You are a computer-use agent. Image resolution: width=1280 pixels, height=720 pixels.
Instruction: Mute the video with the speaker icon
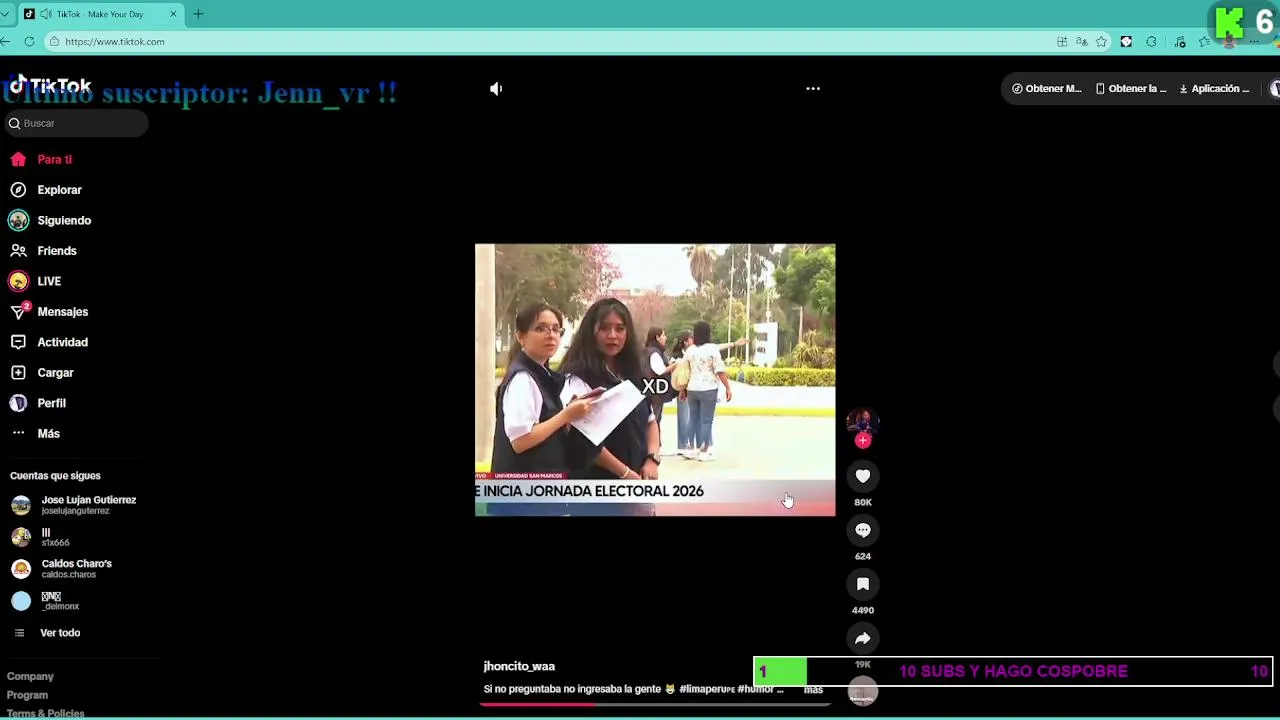pyautogui.click(x=496, y=88)
